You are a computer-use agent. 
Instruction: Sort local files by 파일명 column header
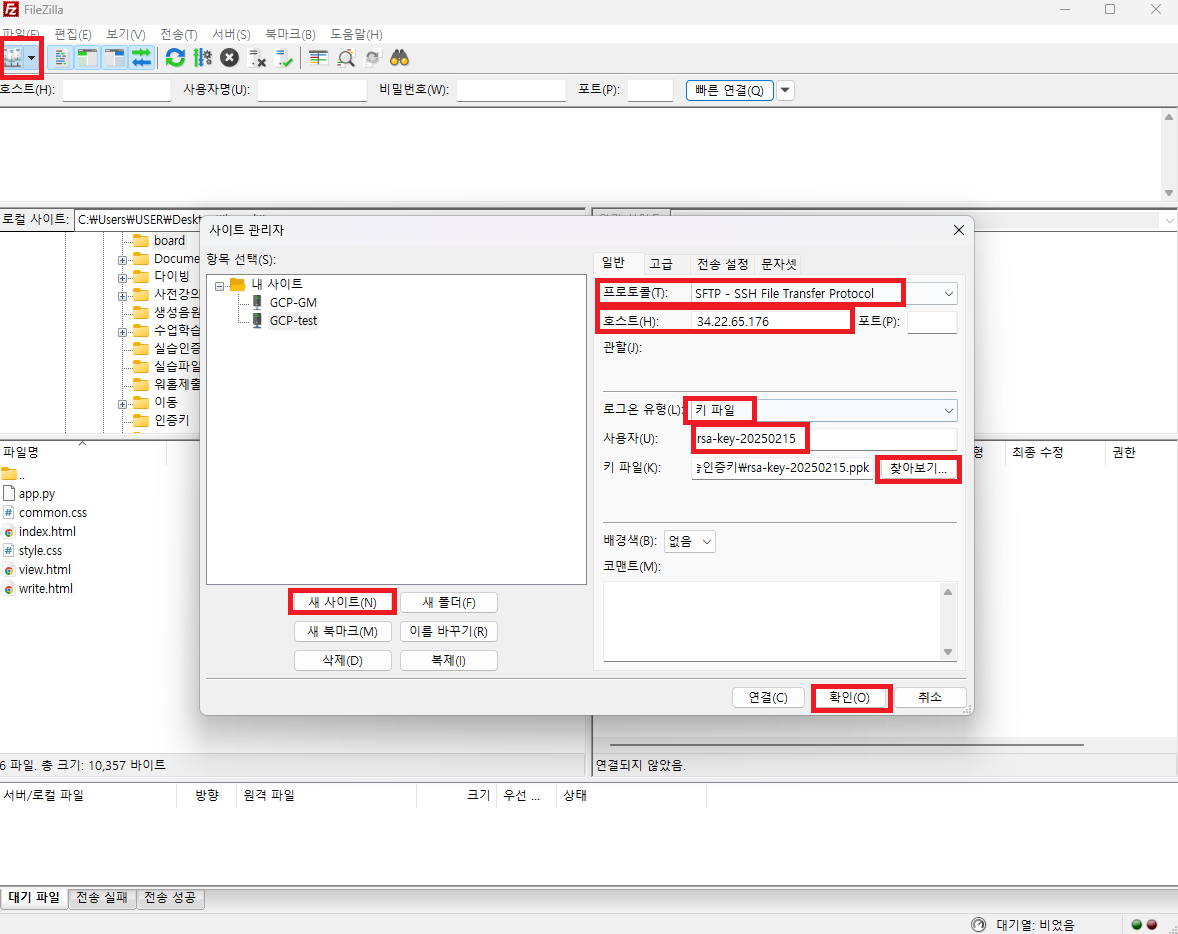click(83, 452)
